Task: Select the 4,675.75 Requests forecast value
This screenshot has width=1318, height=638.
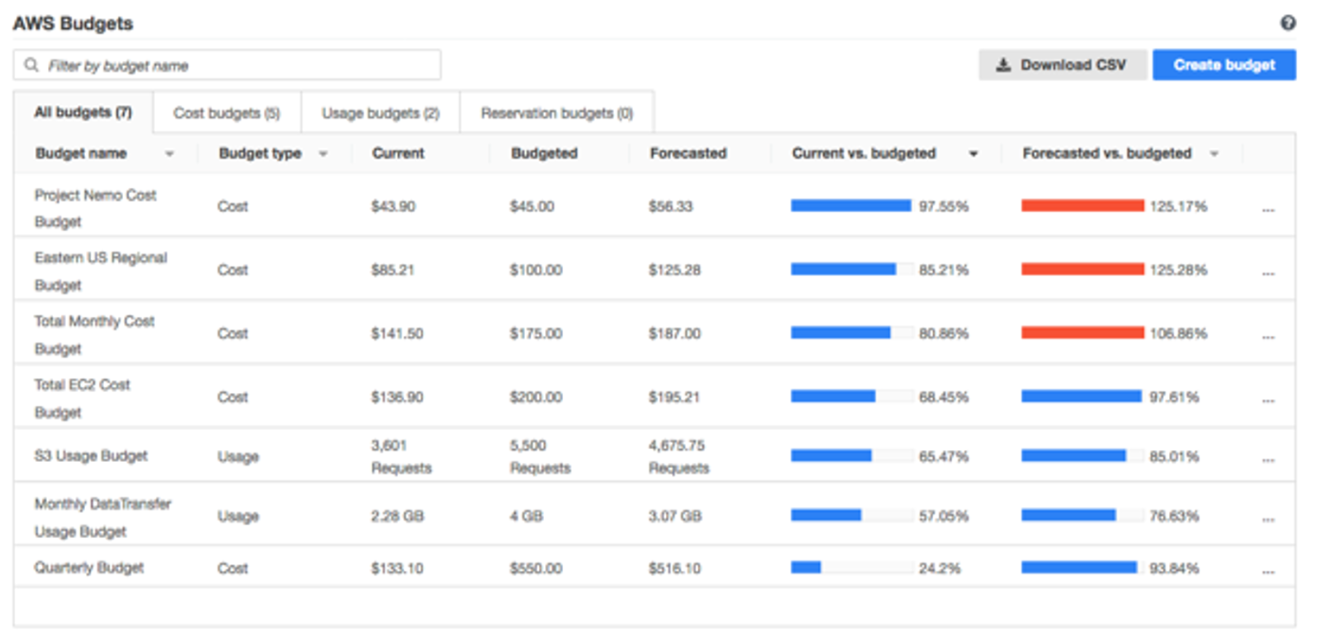Action: click(x=679, y=456)
